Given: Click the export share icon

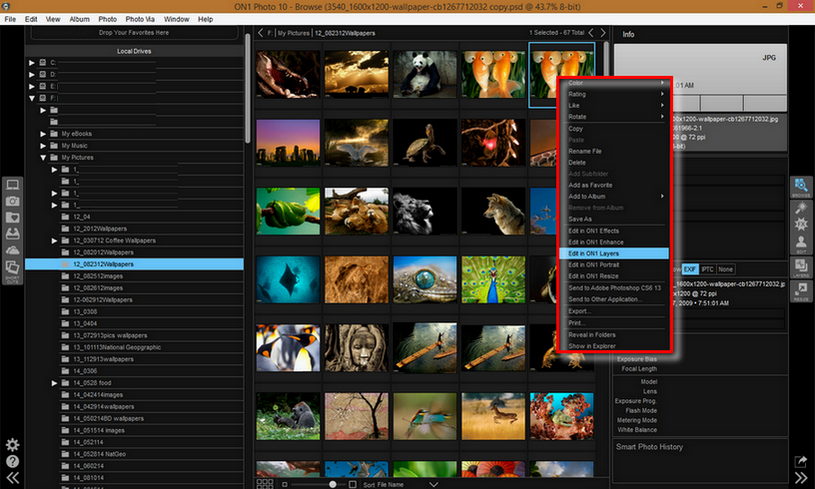Looking at the screenshot, I should [x=800, y=461].
